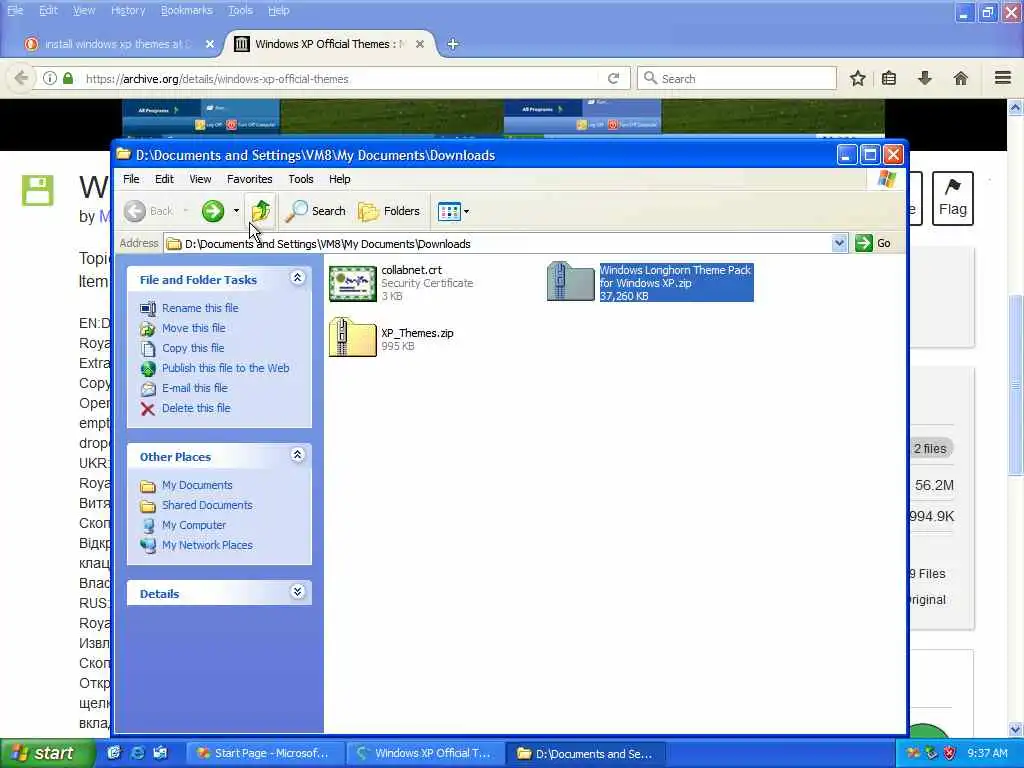Click the browser reload button
1024x768 pixels.
[x=613, y=78]
